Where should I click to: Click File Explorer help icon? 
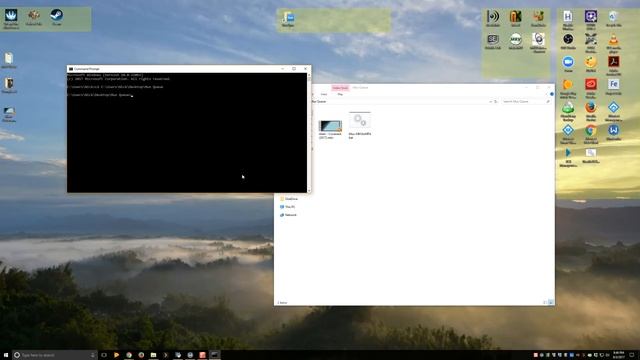coord(551,94)
